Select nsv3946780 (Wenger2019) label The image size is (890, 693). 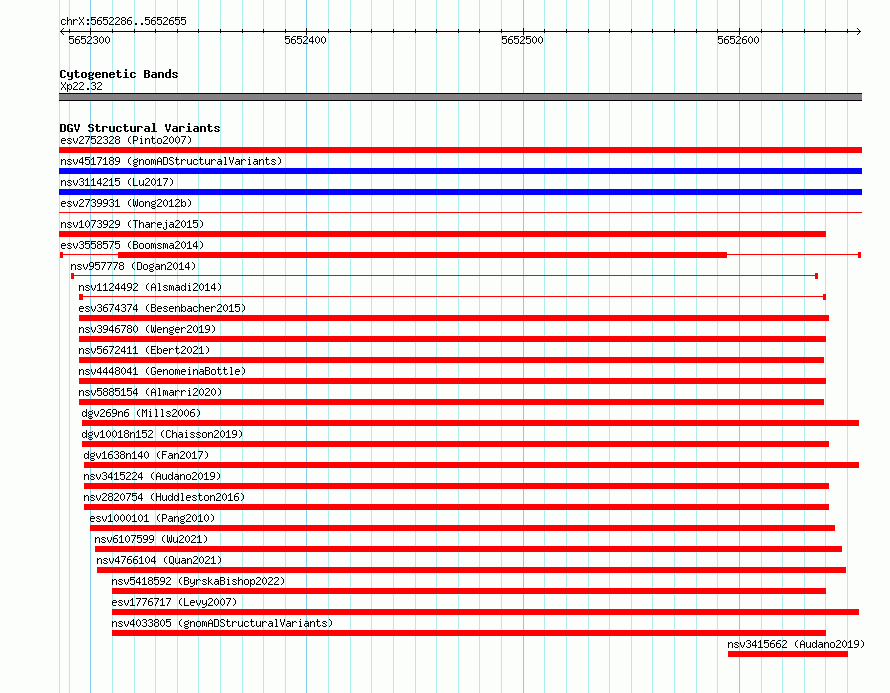[x=147, y=329]
